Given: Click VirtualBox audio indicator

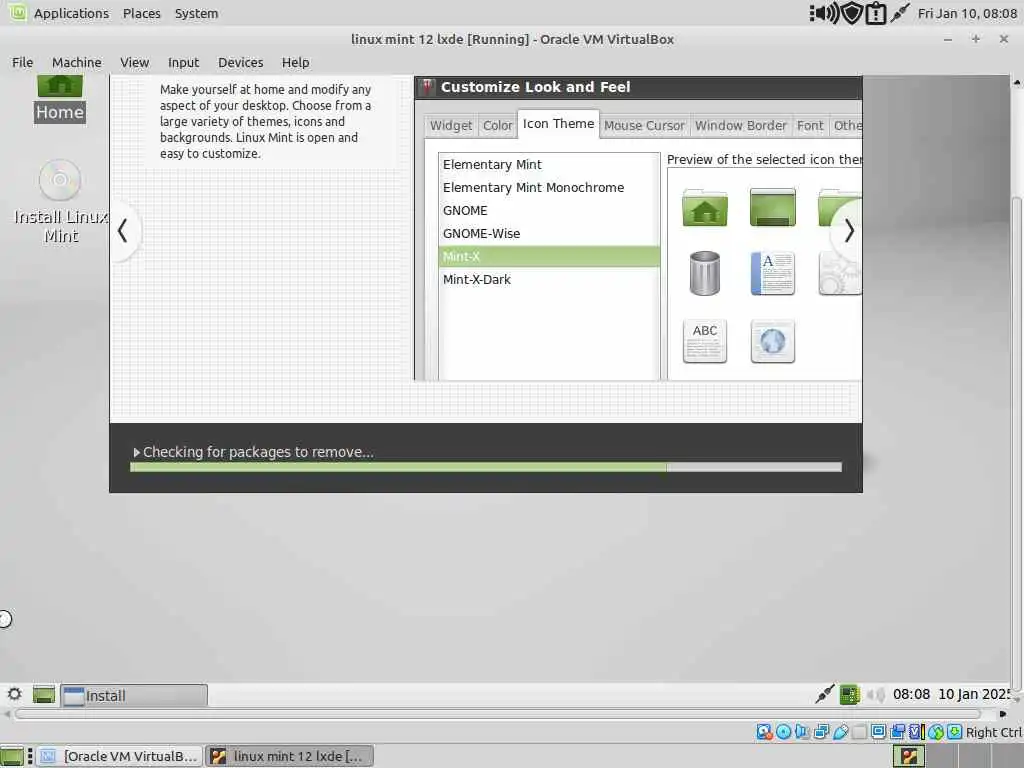Looking at the screenshot, I should 802,731.
